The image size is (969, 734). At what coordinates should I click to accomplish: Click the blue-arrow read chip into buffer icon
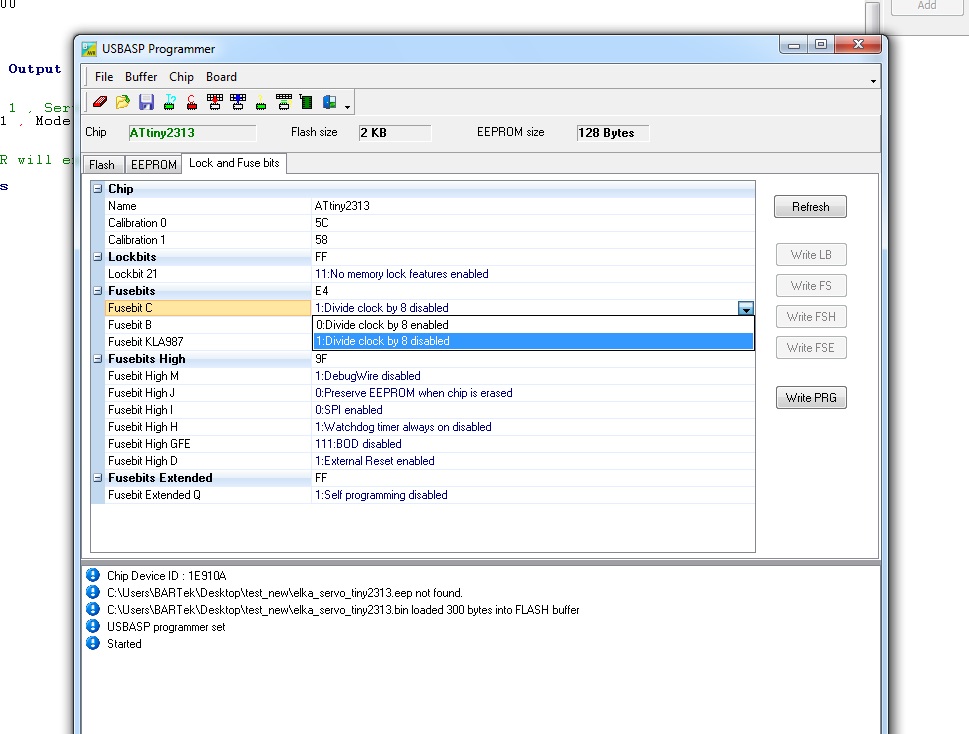pyautogui.click(x=238, y=102)
